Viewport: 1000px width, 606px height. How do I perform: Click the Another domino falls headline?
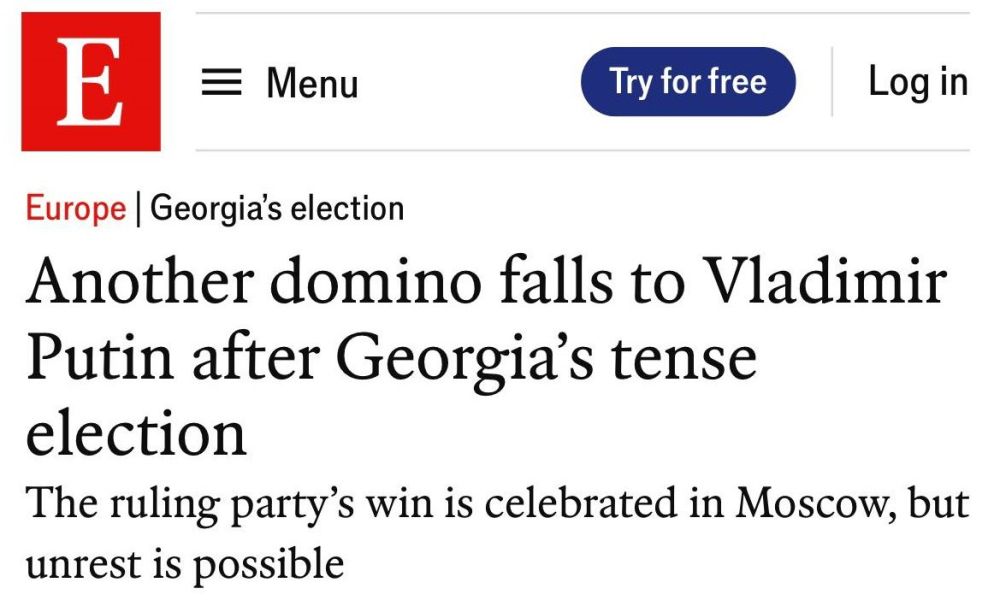[x=487, y=355]
